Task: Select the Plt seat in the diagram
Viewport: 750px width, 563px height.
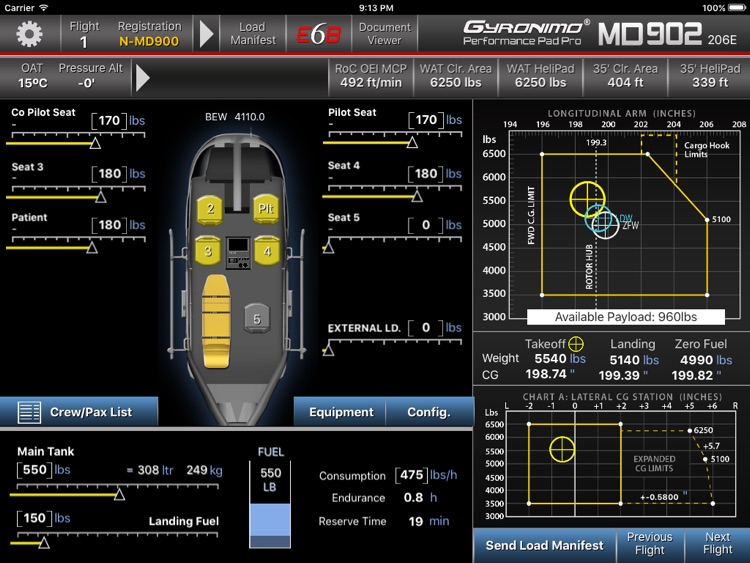Action: pyautogui.click(x=266, y=209)
